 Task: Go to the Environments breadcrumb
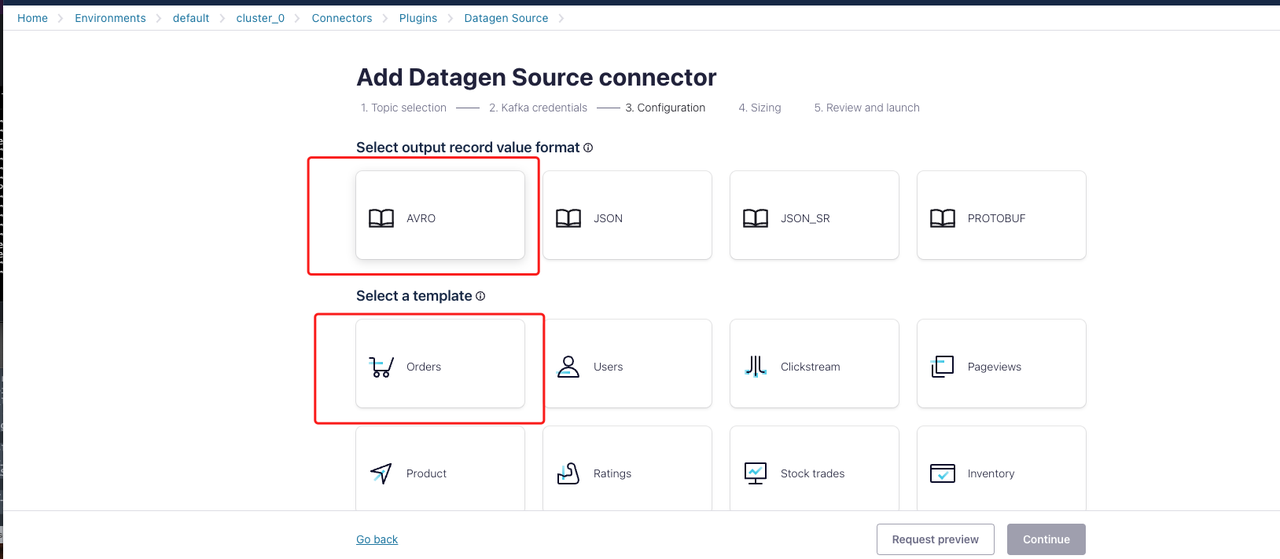110,18
